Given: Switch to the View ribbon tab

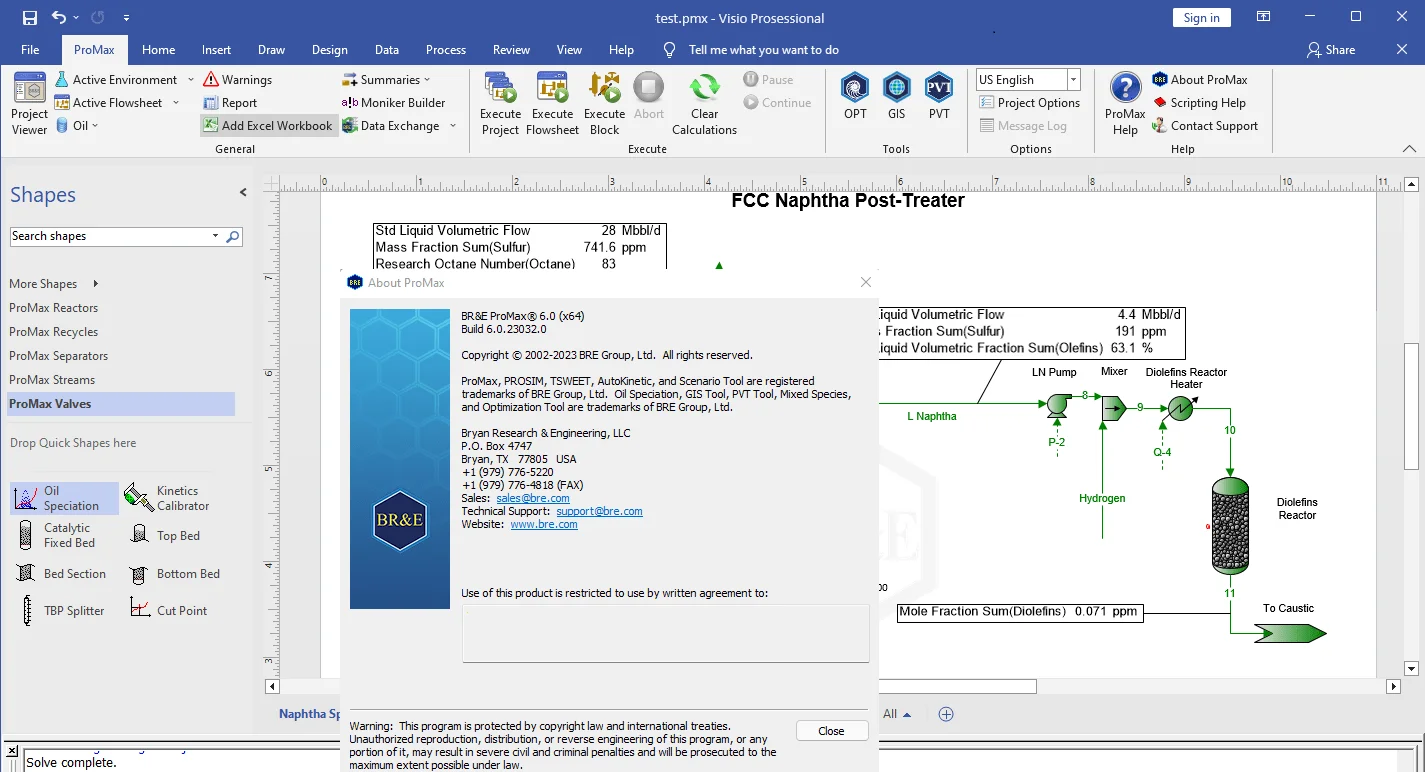Looking at the screenshot, I should tap(569, 50).
